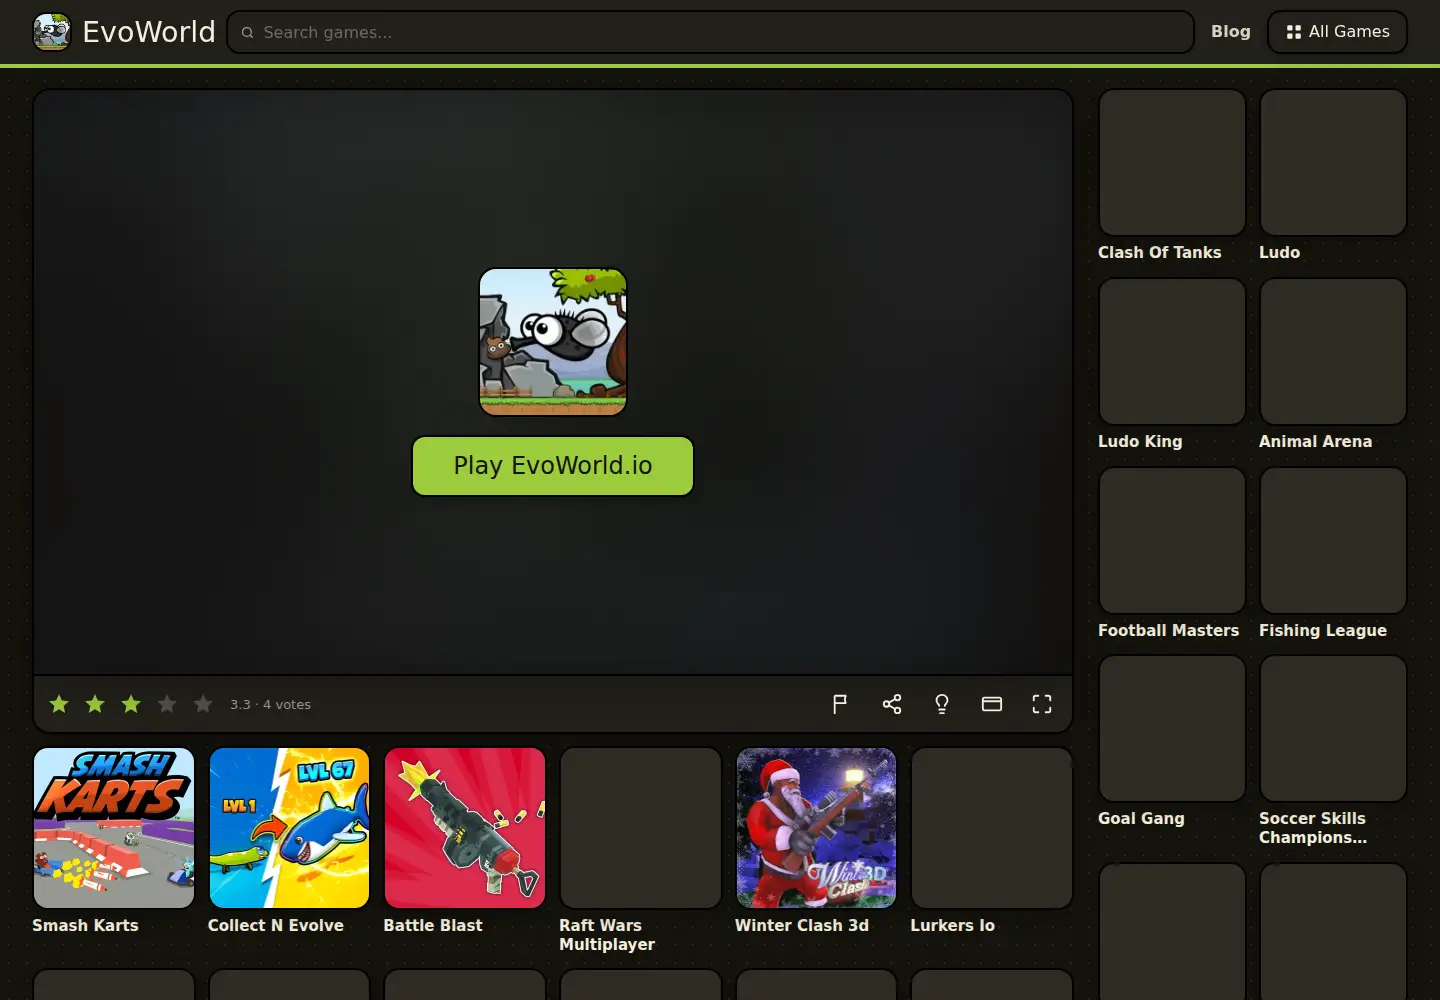
Task: Open the Winter Clash 3d thumbnail
Action: tap(816, 828)
